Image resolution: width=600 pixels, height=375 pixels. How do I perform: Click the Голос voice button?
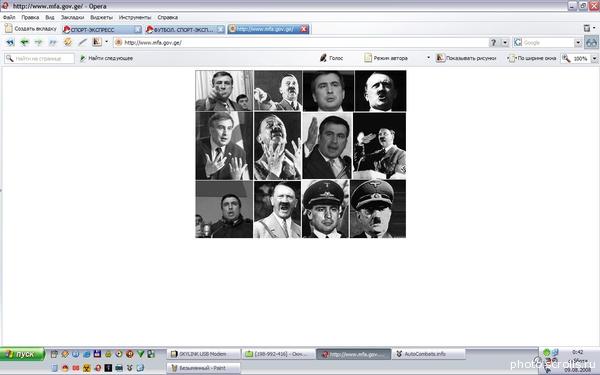331,58
